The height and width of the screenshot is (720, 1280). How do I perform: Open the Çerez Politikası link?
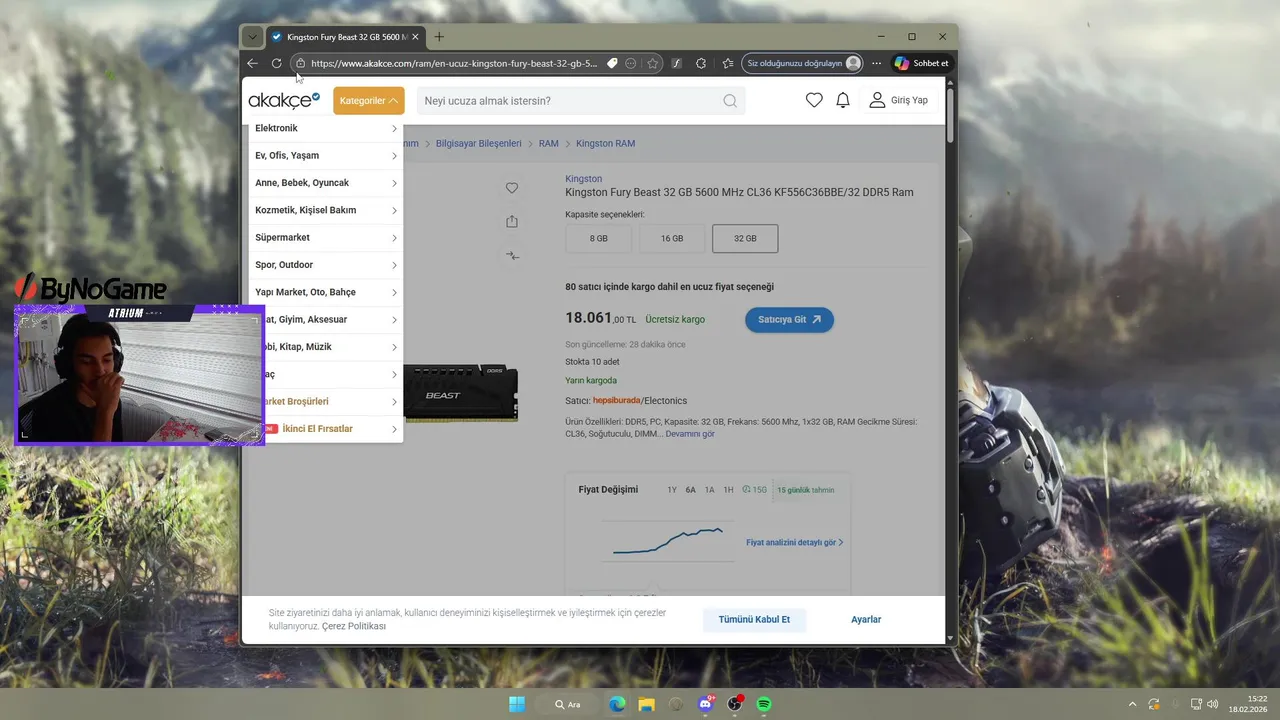(x=354, y=626)
